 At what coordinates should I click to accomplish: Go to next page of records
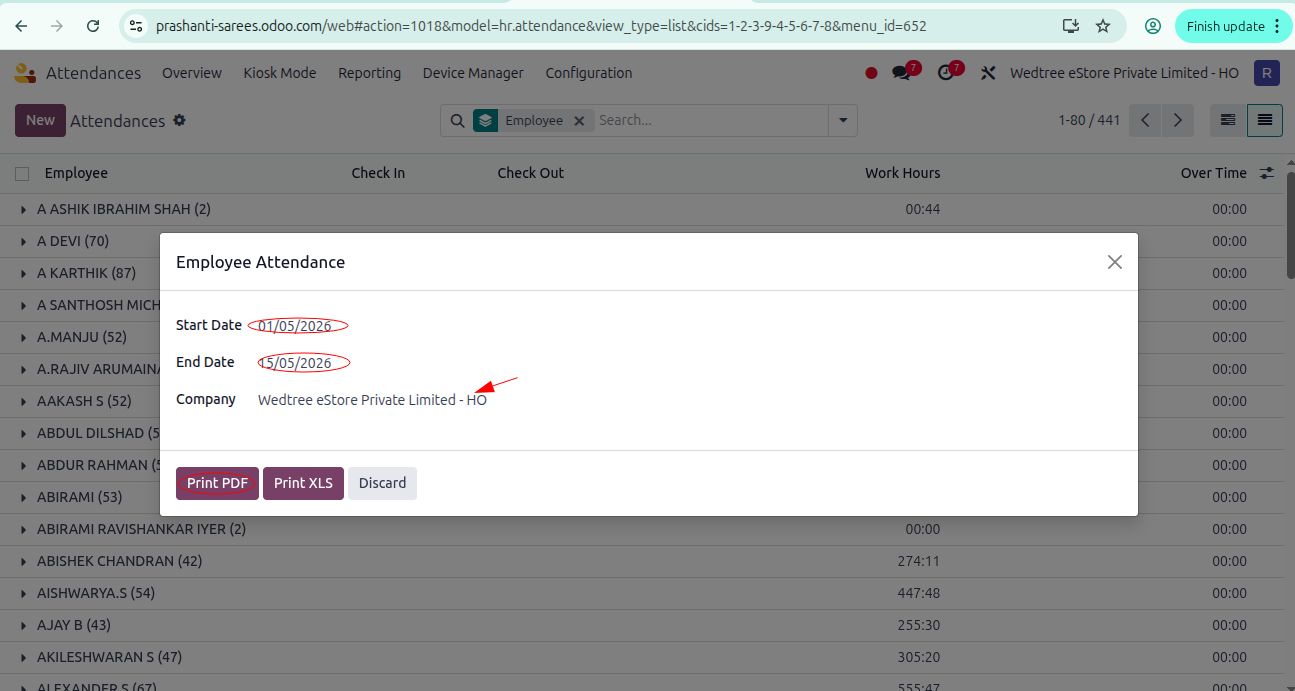click(1178, 120)
